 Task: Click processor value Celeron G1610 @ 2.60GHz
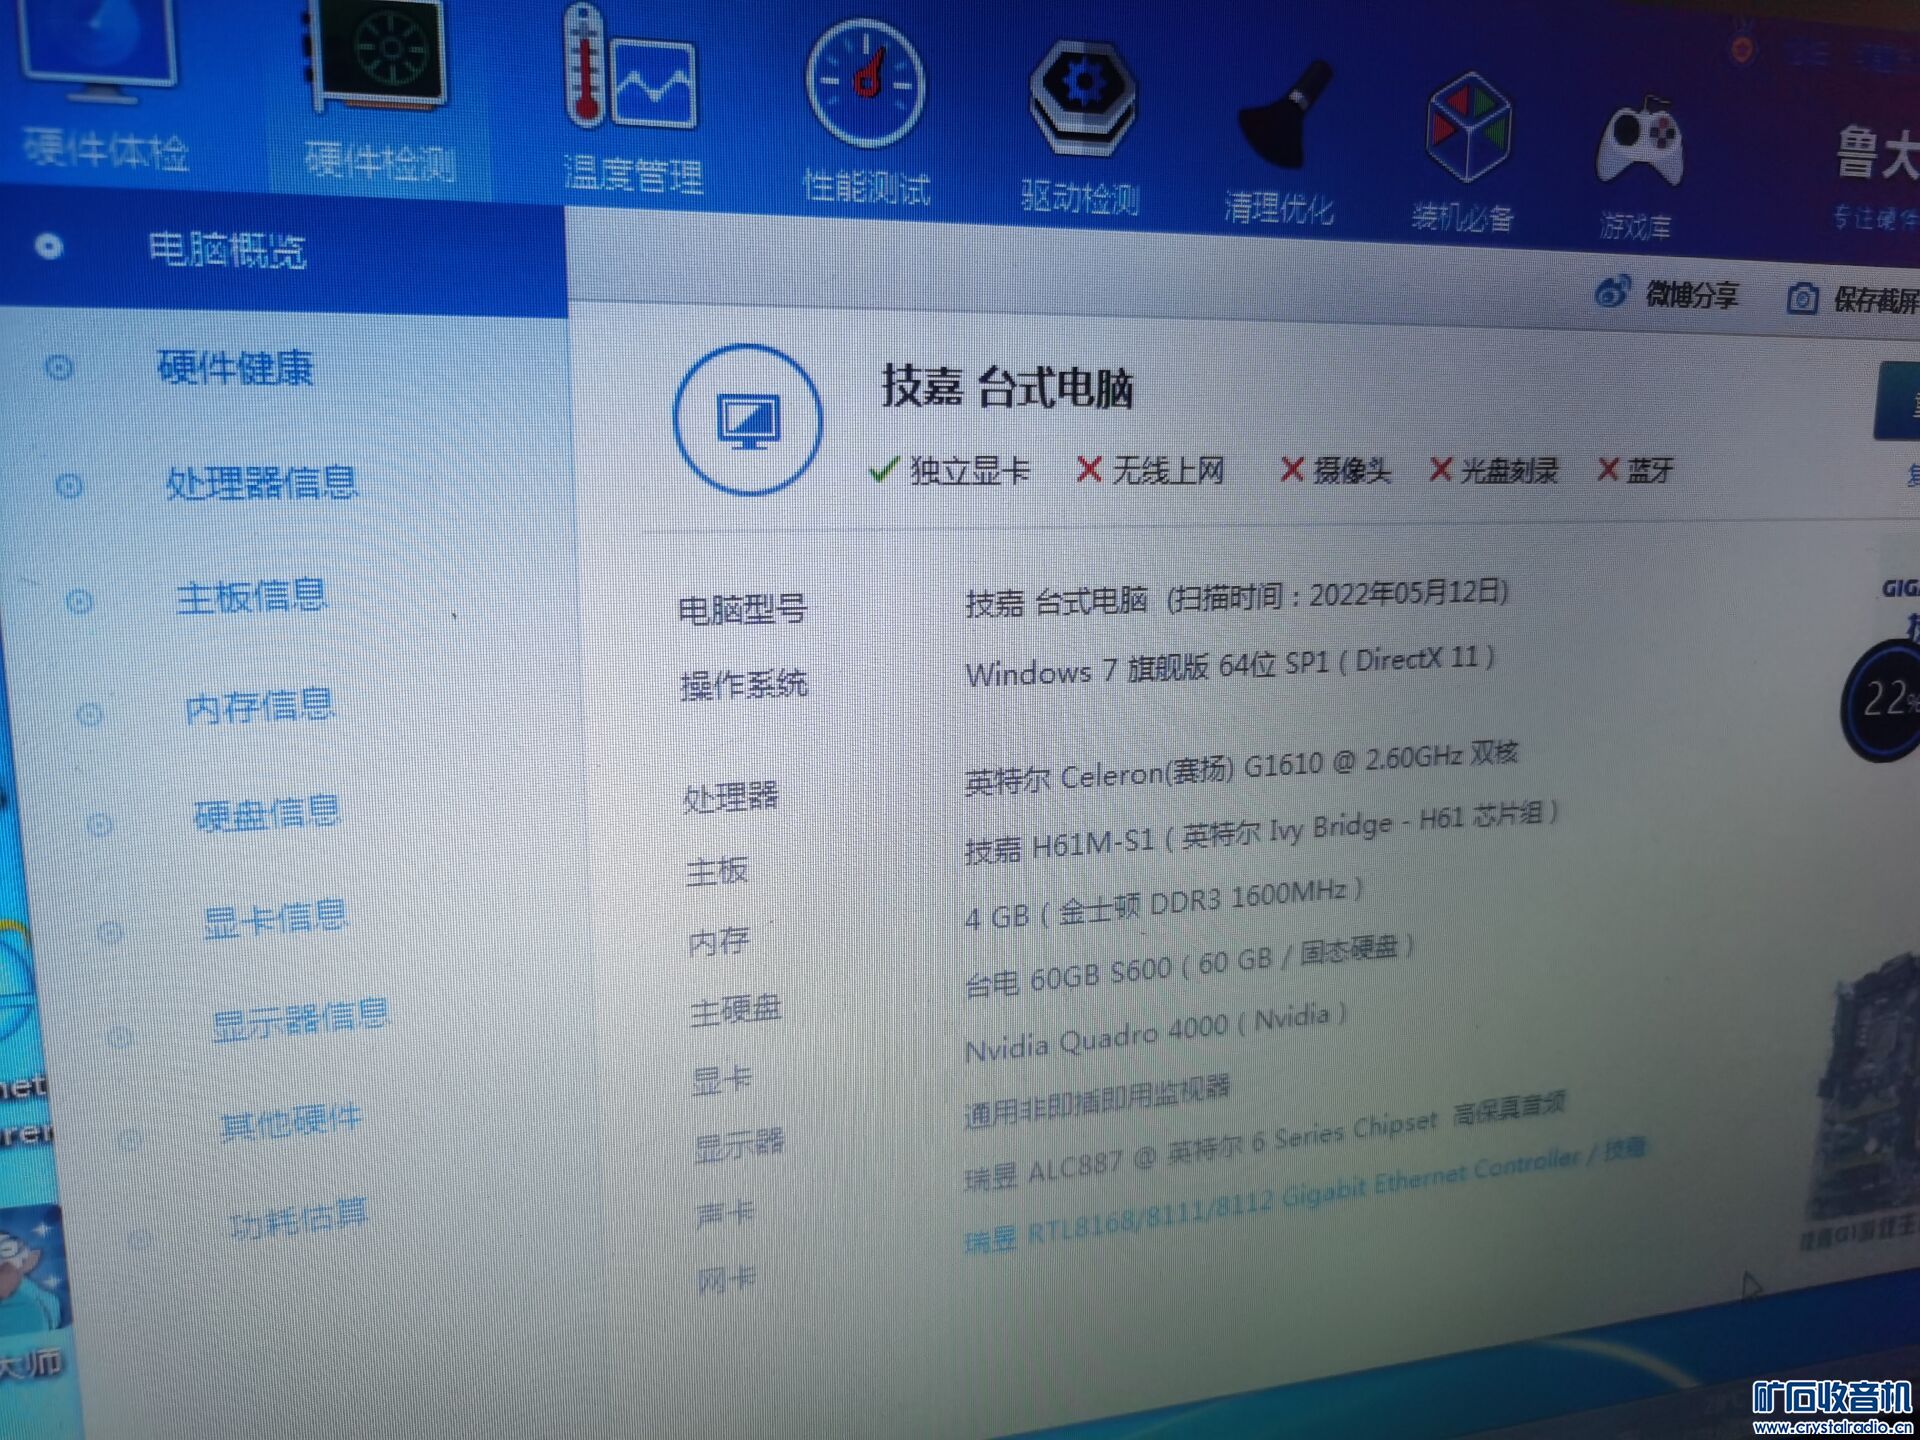pos(1241,766)
